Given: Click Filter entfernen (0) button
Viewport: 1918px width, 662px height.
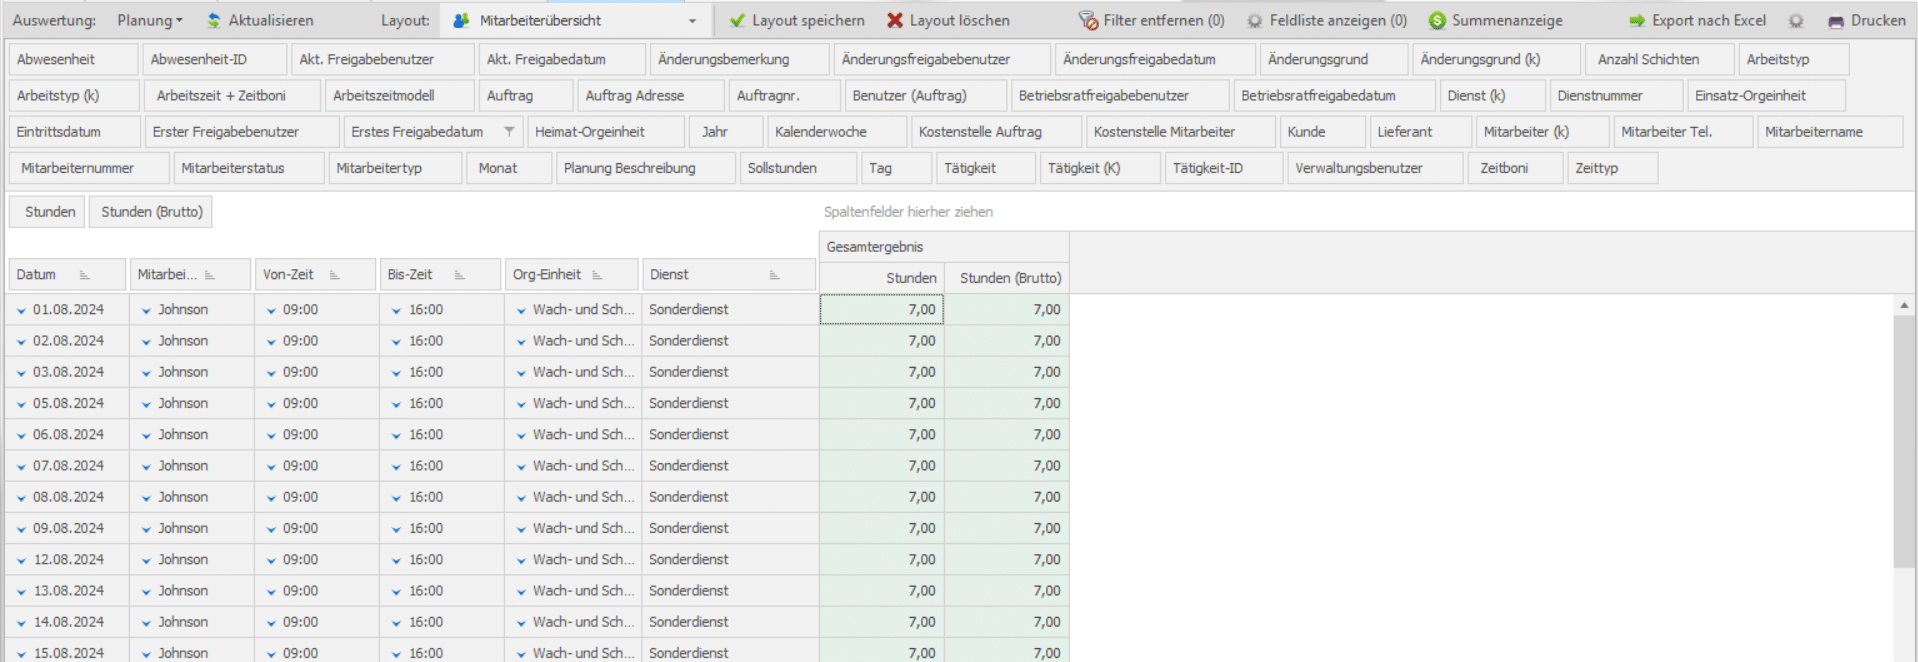Looking at the screenshot, I should coord(1152,20).
